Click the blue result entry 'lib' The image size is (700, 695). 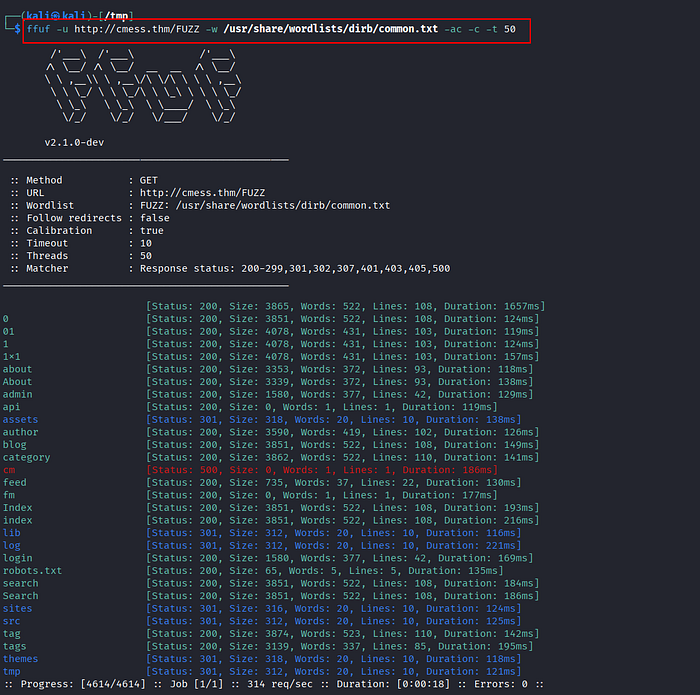tap(12, 533)
